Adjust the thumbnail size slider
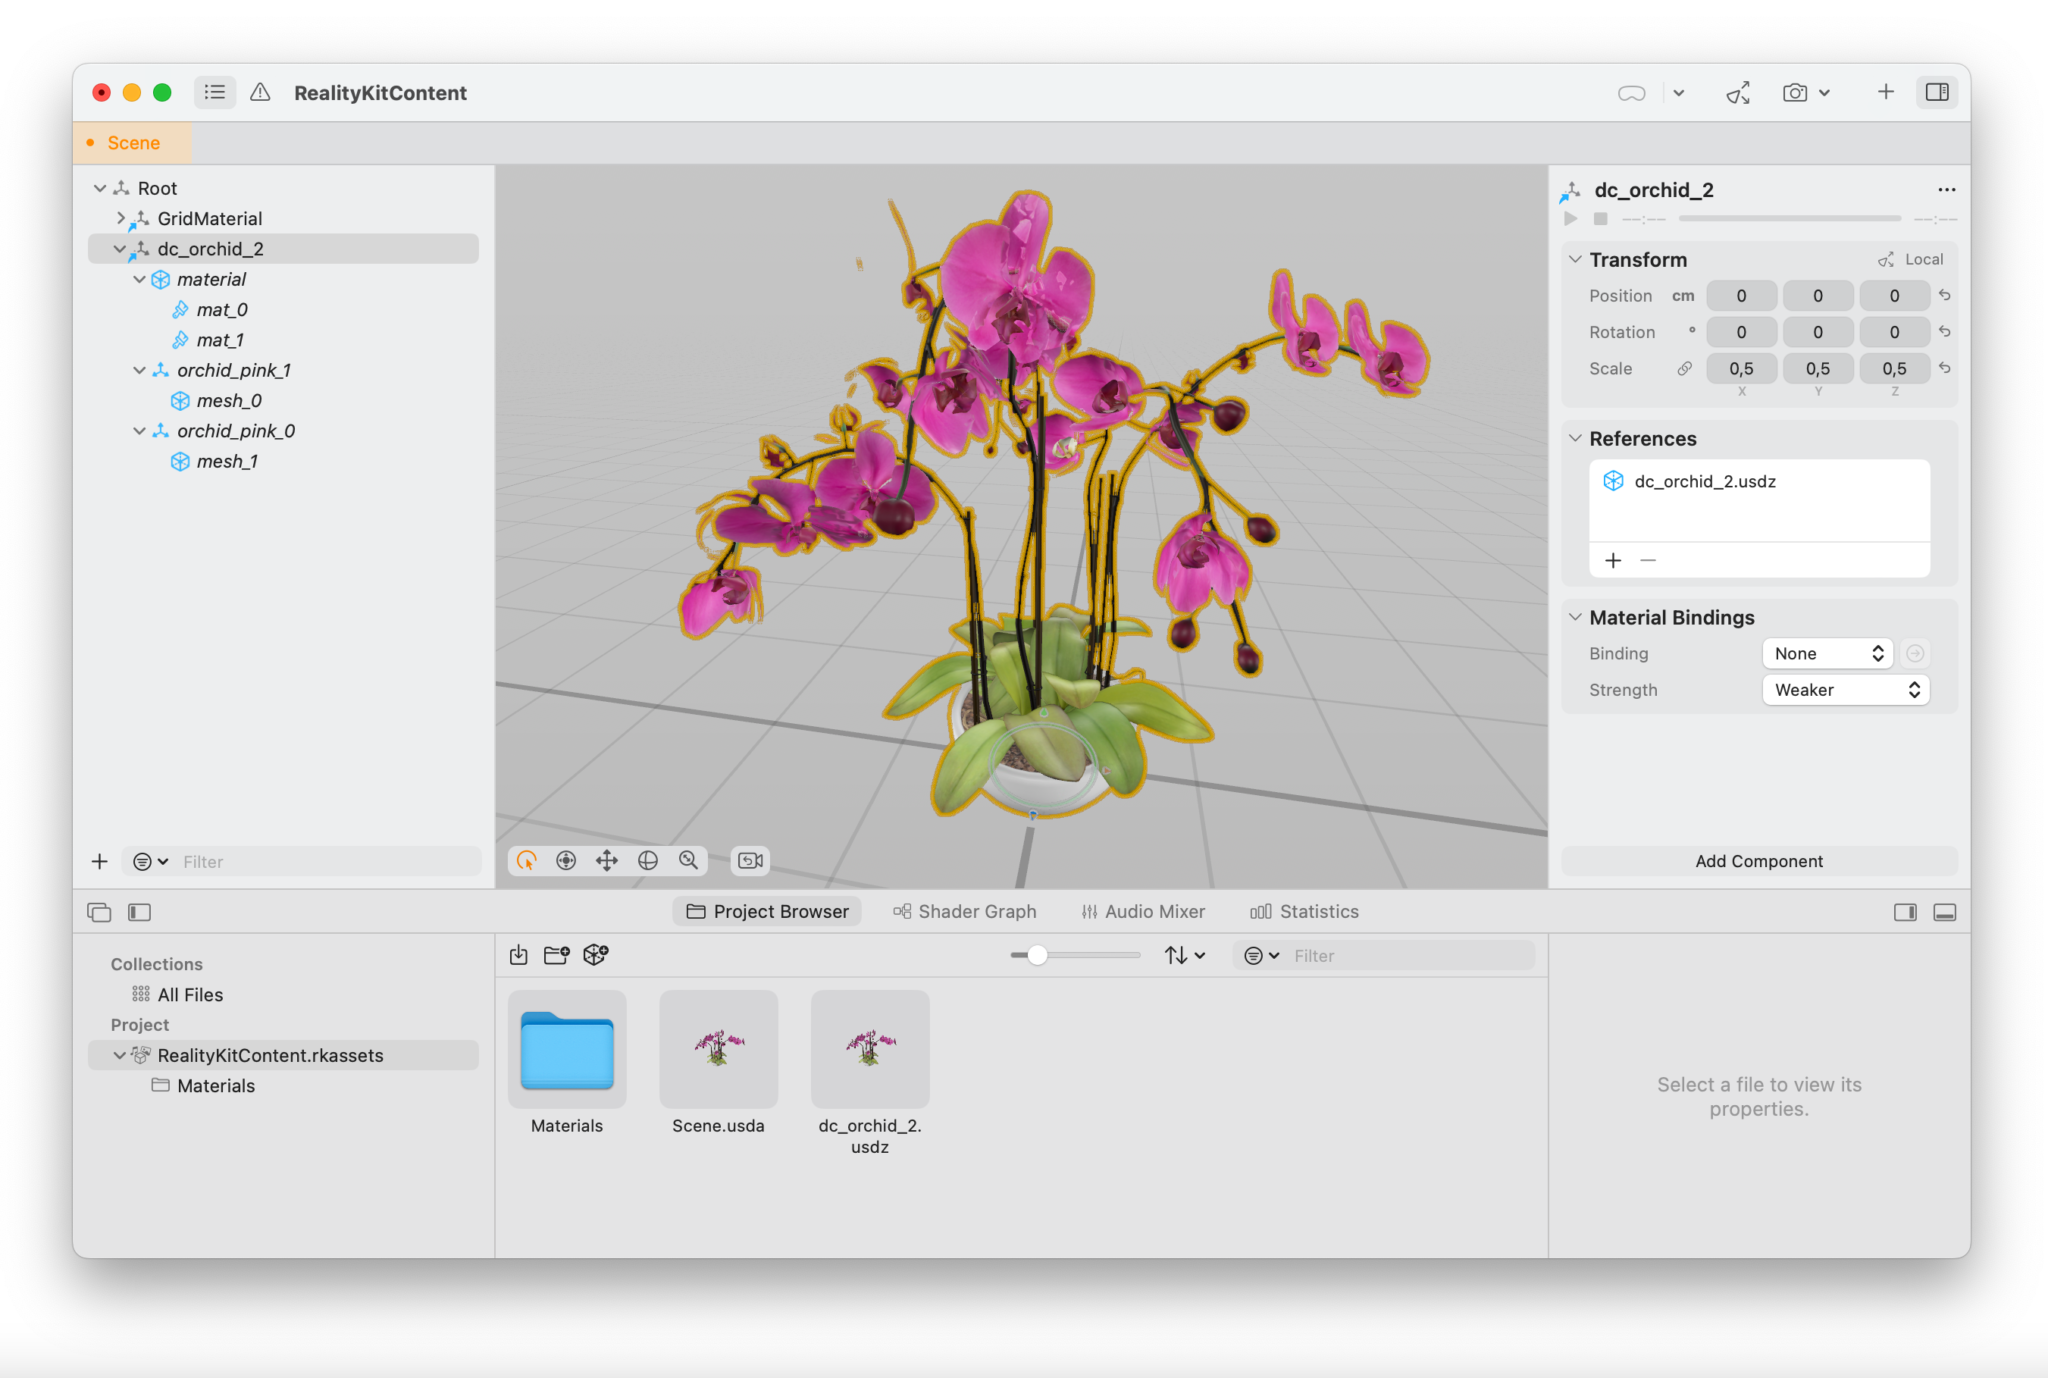The width and height of the screenshot is (2048, 1378). click(1040, 955)
